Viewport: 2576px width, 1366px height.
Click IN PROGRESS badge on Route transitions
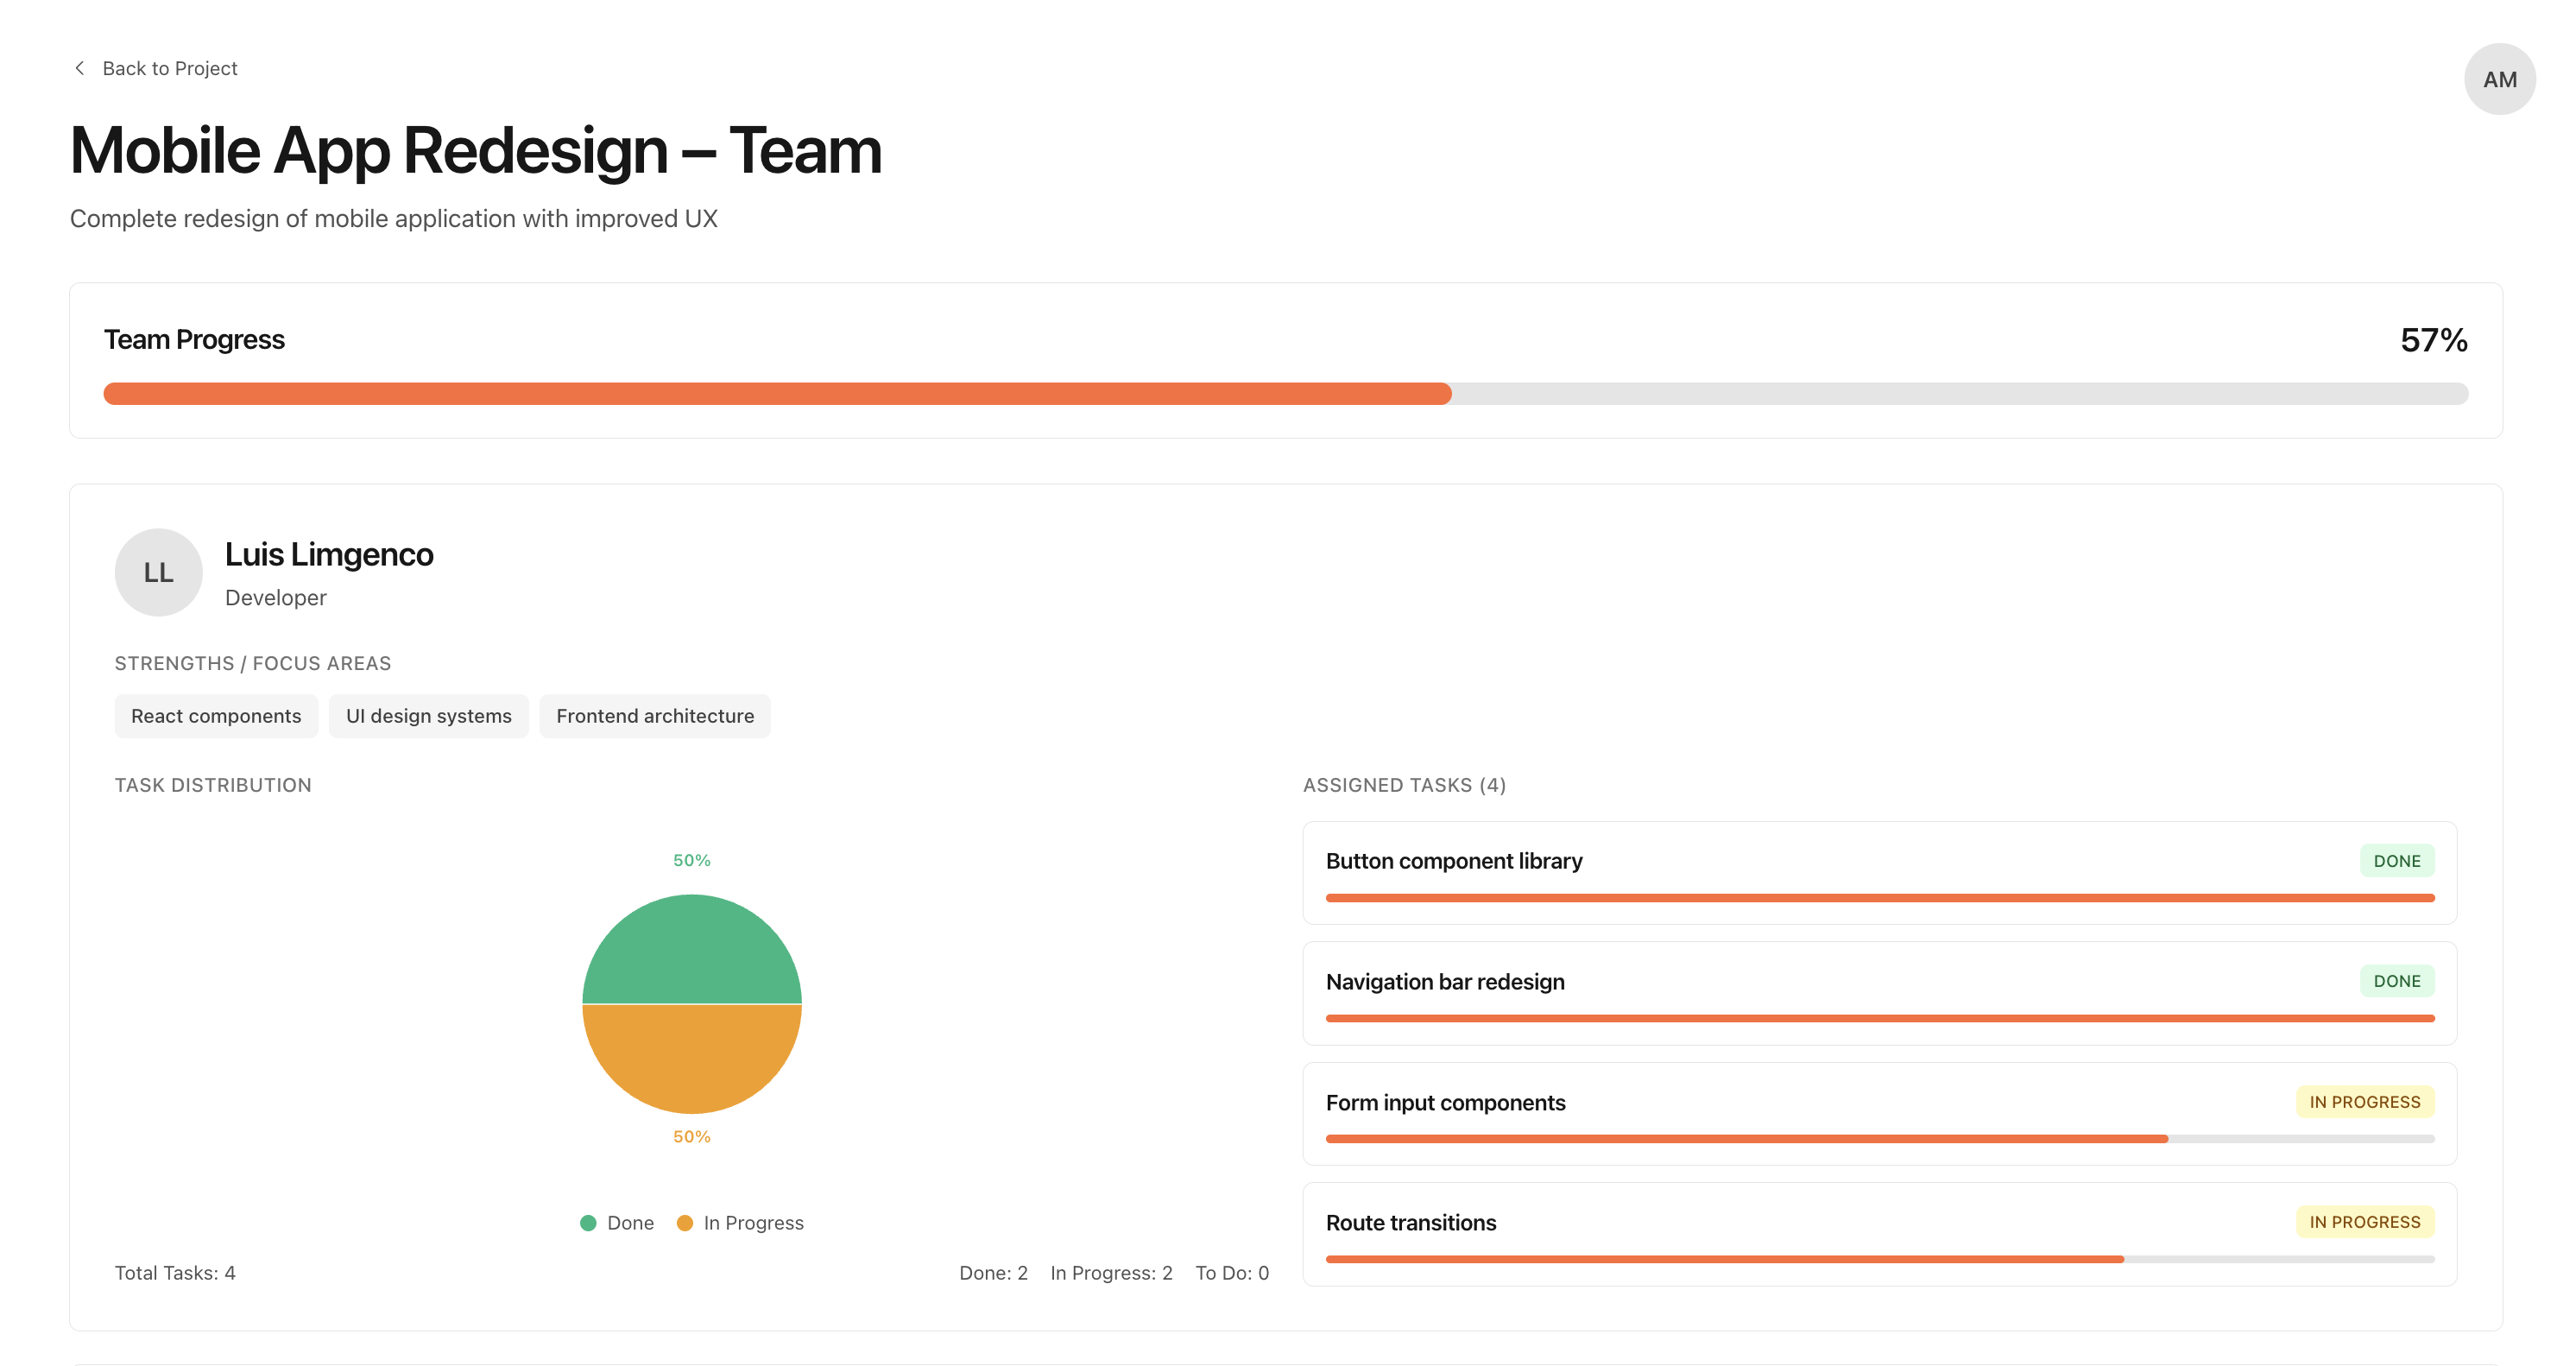point(2364,1222)
